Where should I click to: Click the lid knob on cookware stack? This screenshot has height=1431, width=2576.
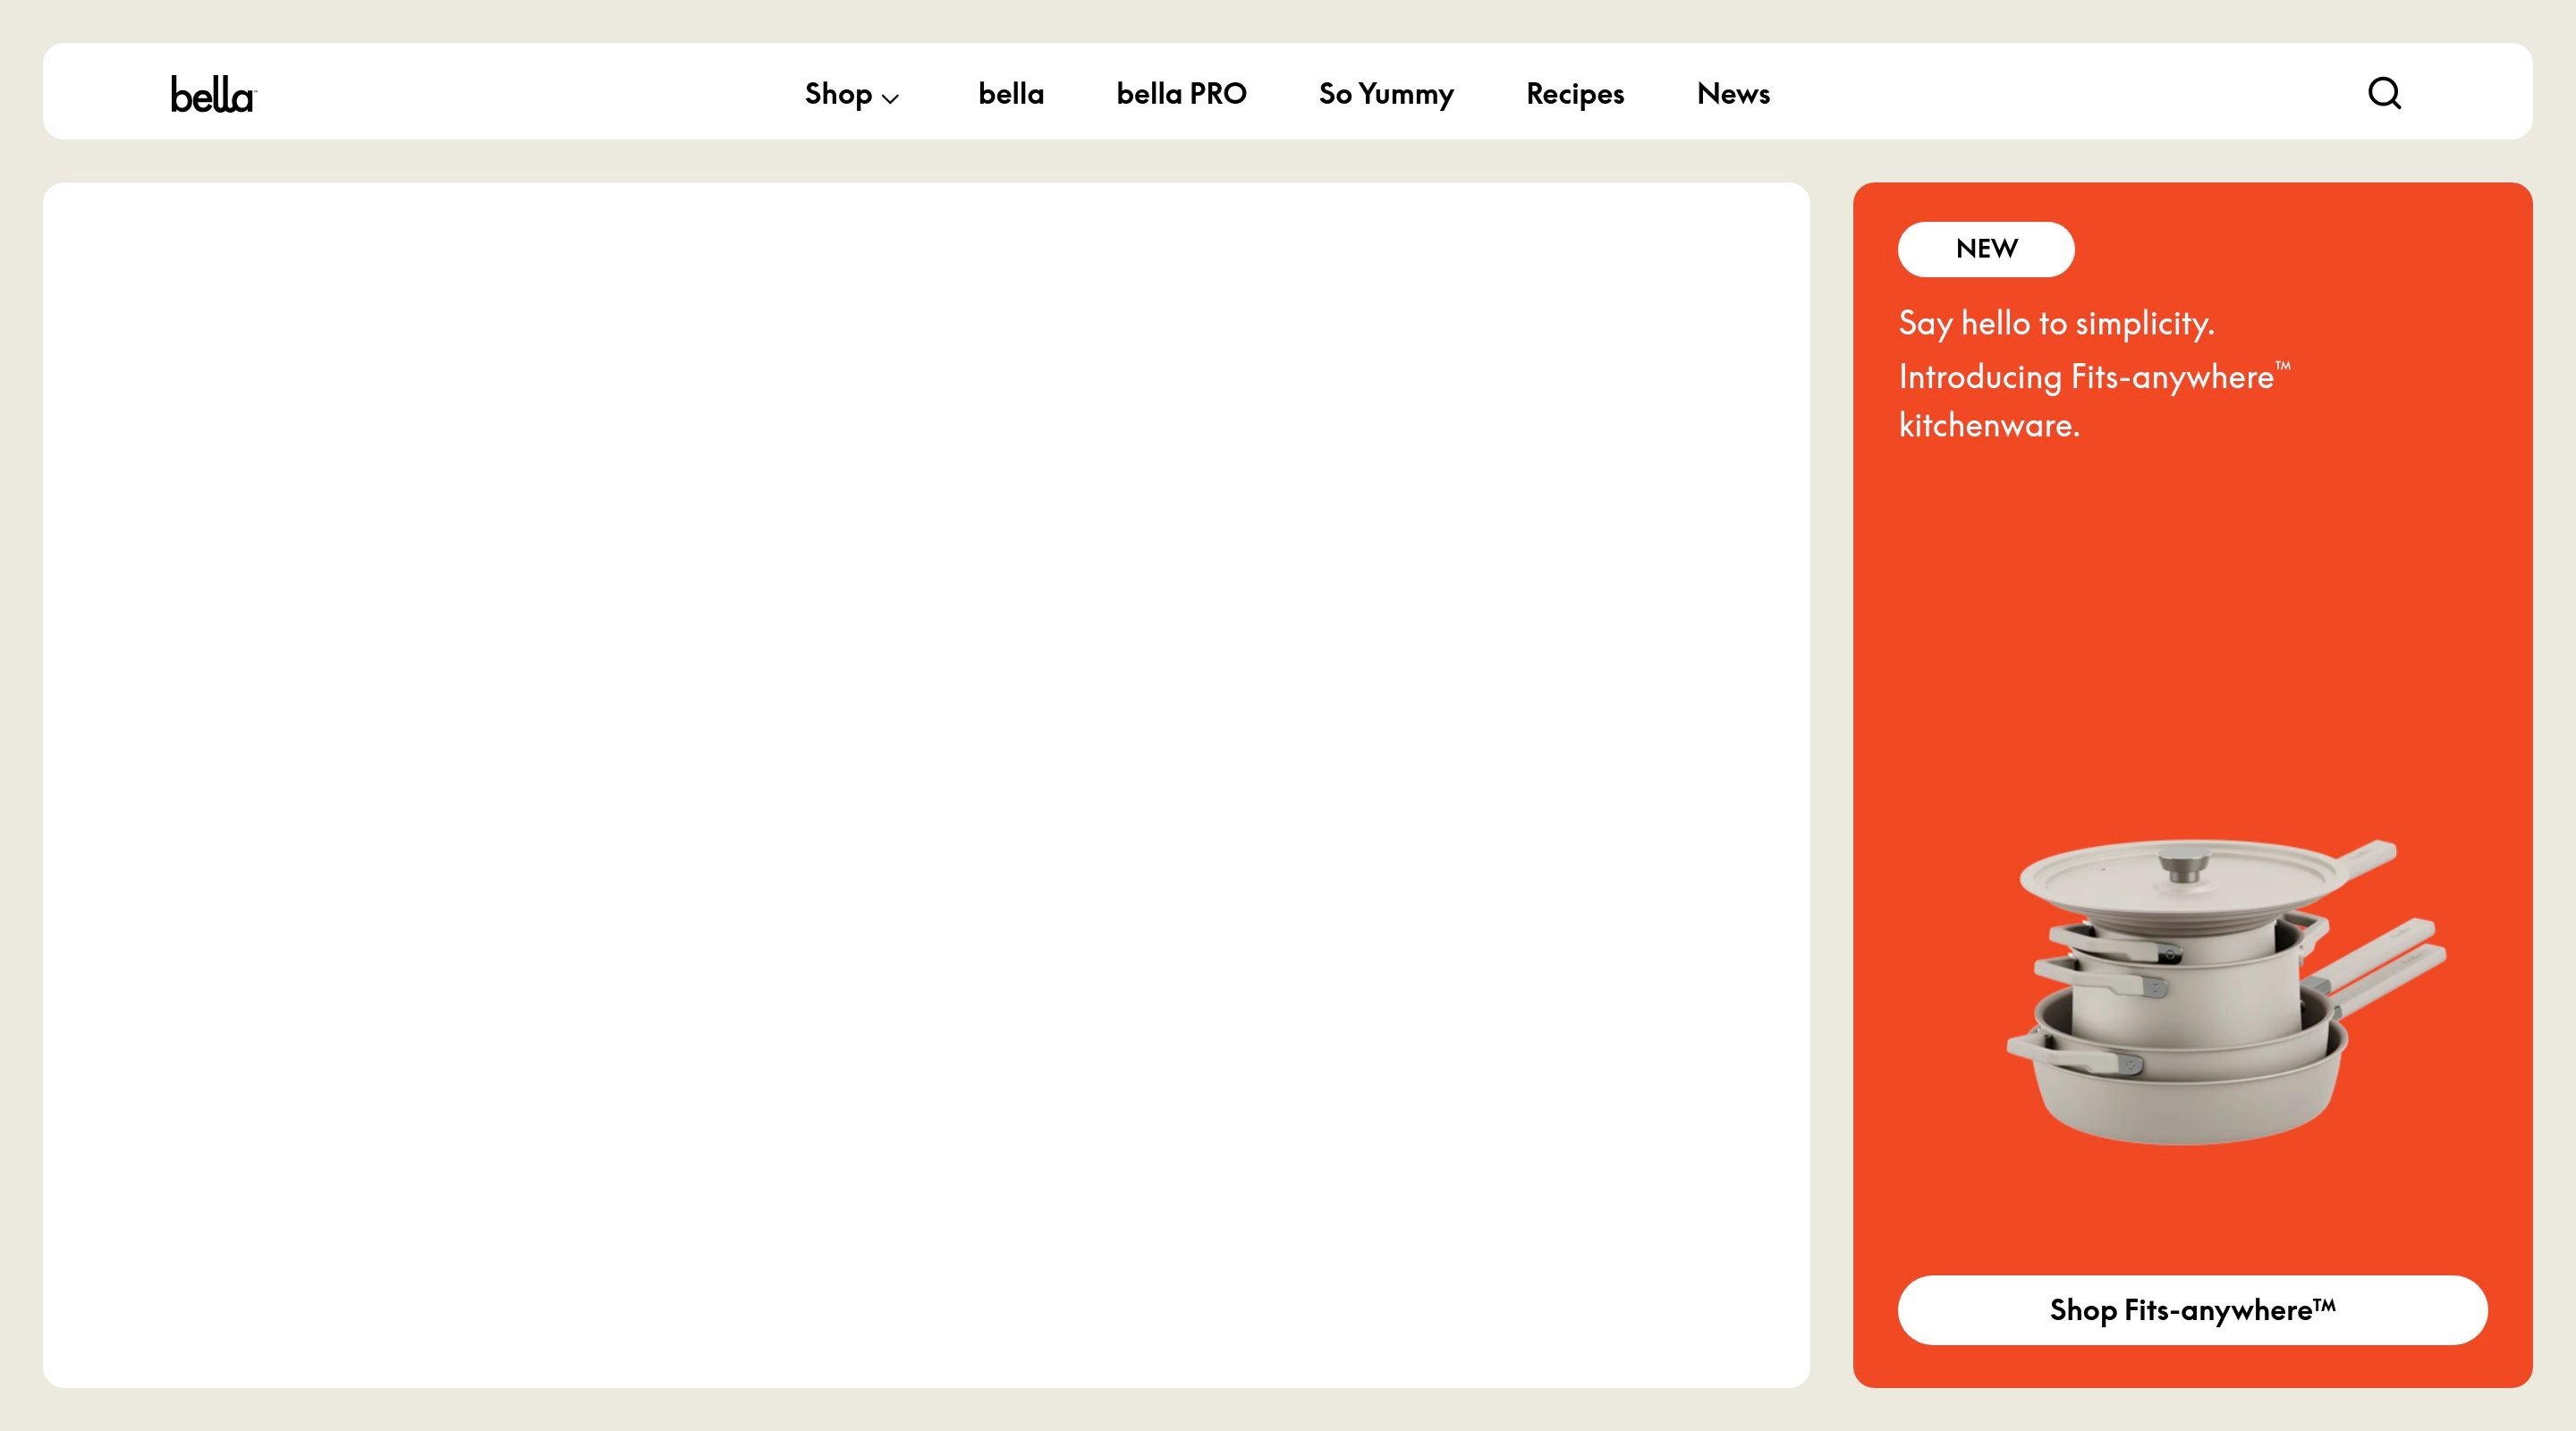click(x=2183, y=864)
